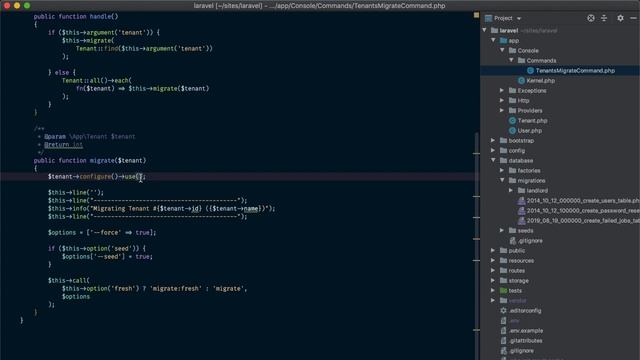Open Project panel settings gear

click(x=620, y=18)
